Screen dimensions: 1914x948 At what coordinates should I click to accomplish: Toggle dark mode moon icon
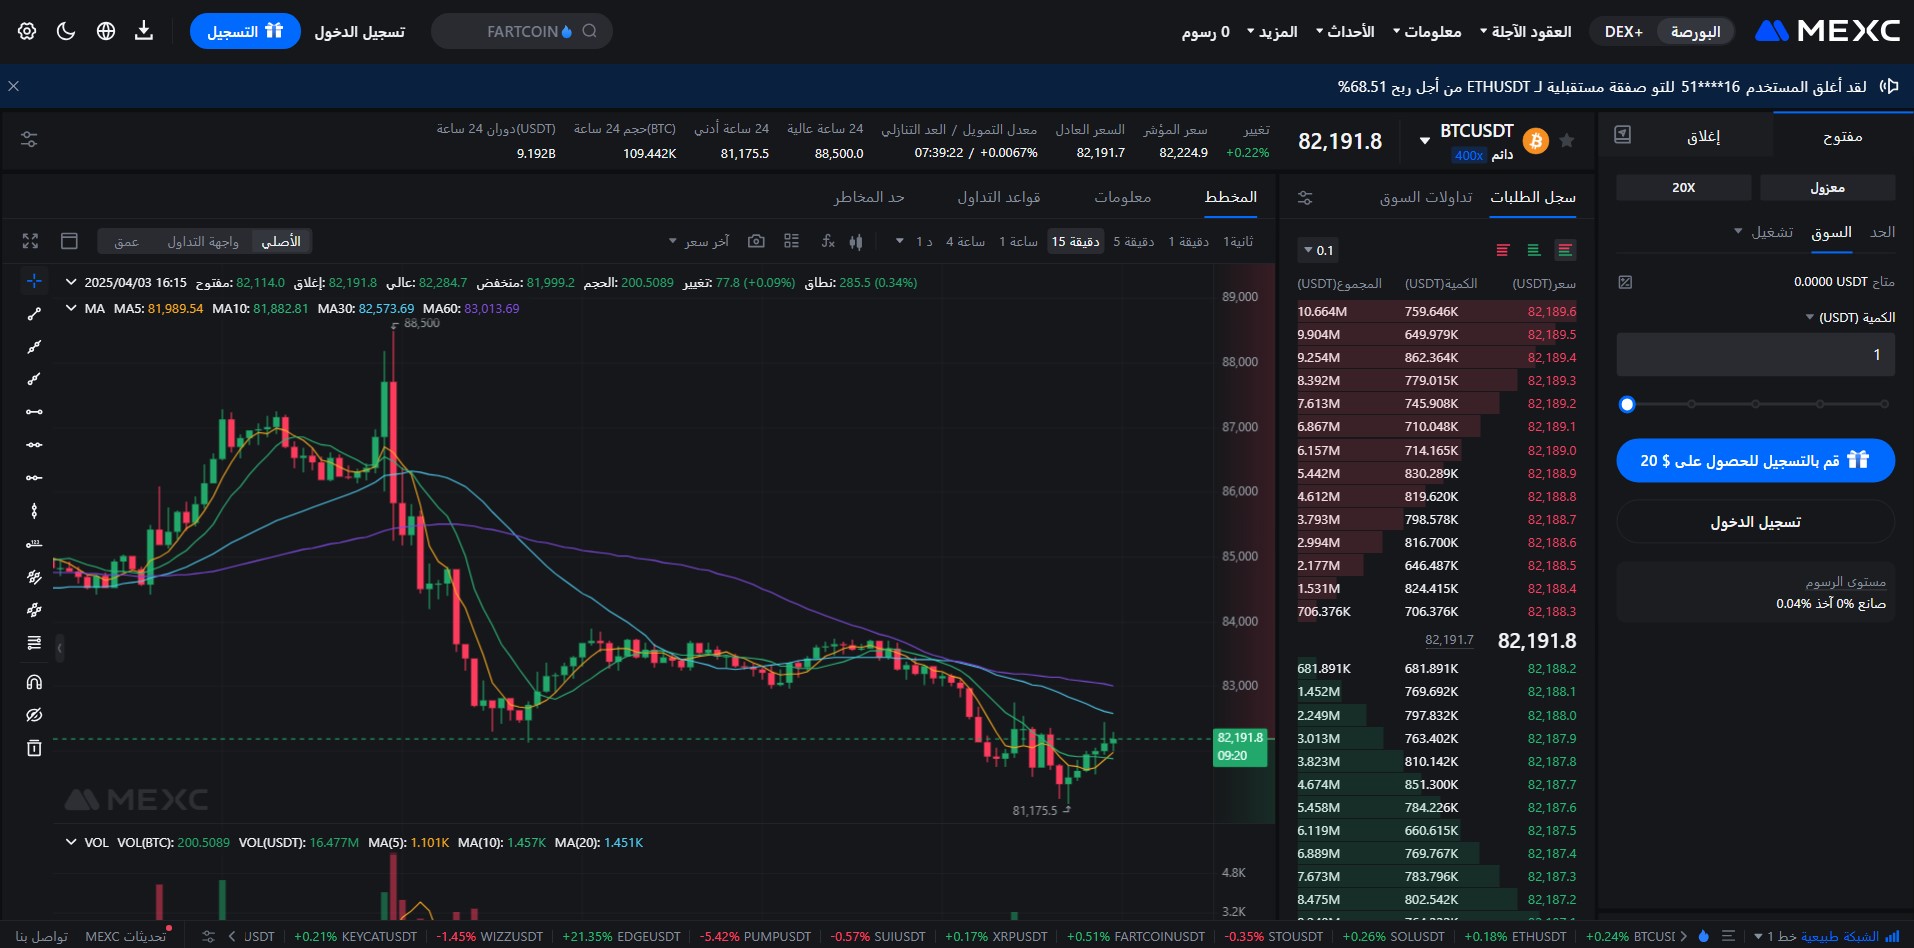[x=66, y=31]
